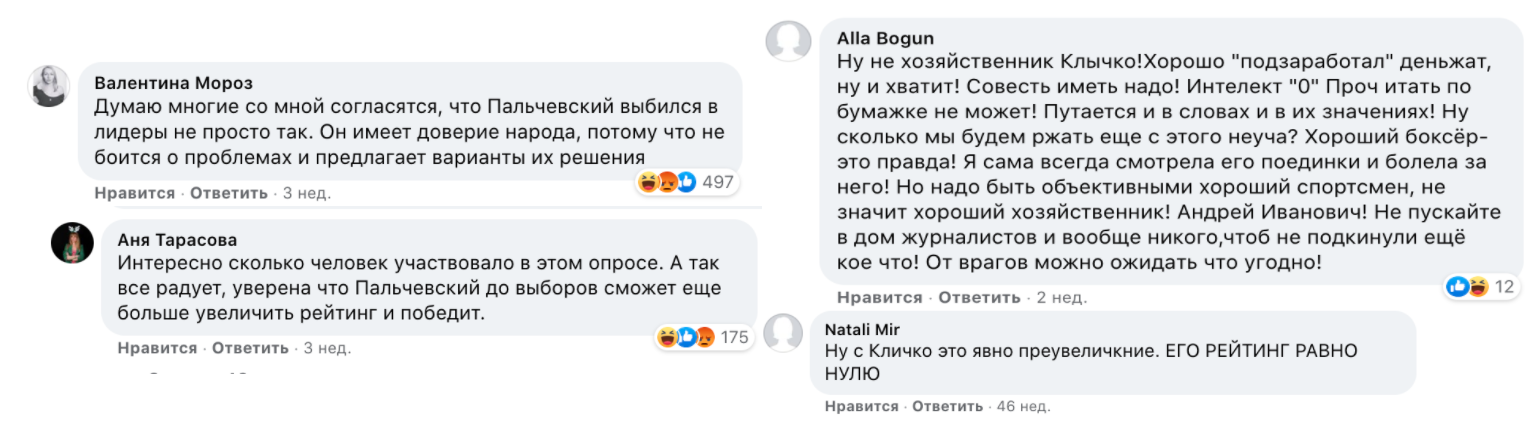Reply to Валентина Мороз's comment via Ответить
The width and height of the screenshot is (1528, 434).
point(229,193)
